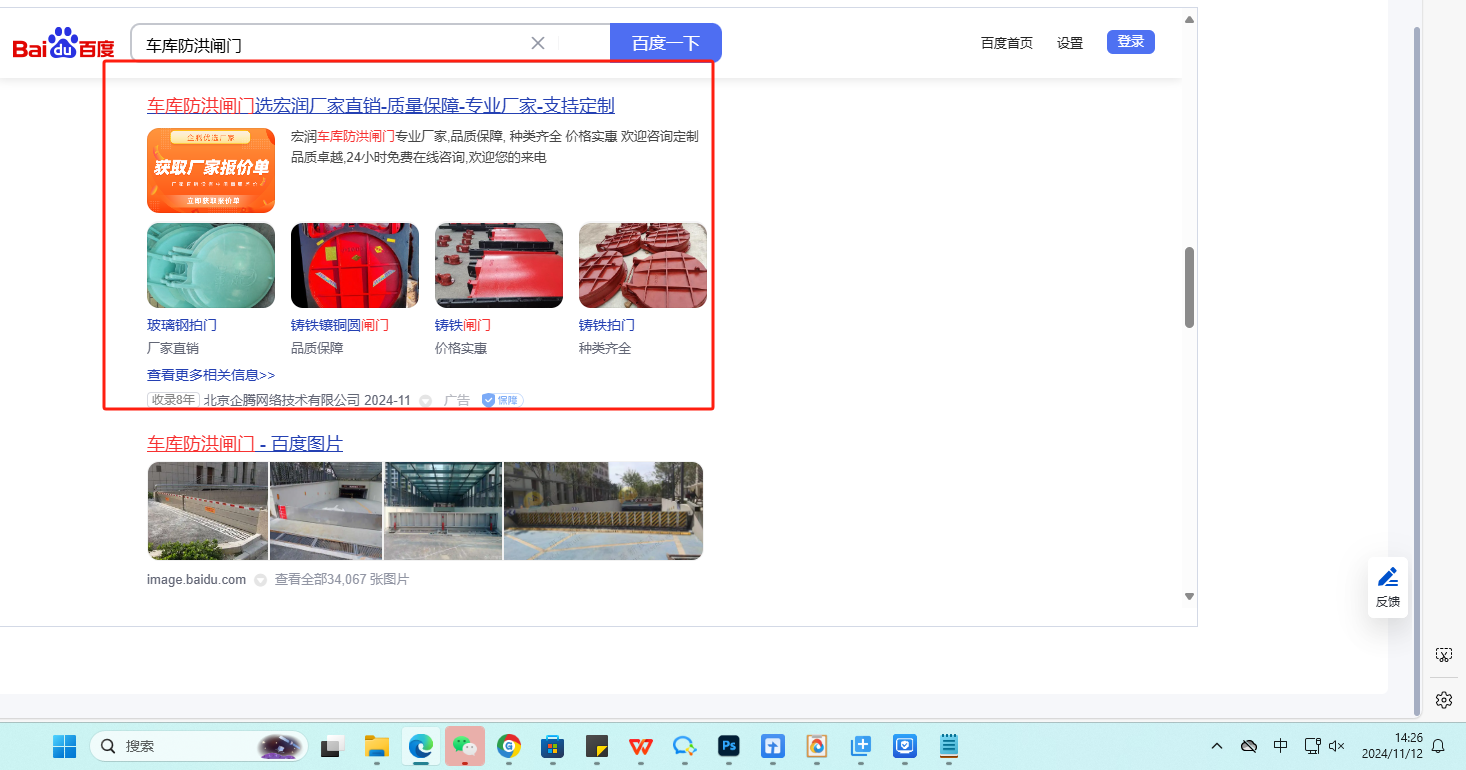
Task: Click the Baidu logo
Action: click(x=64, y=44)
